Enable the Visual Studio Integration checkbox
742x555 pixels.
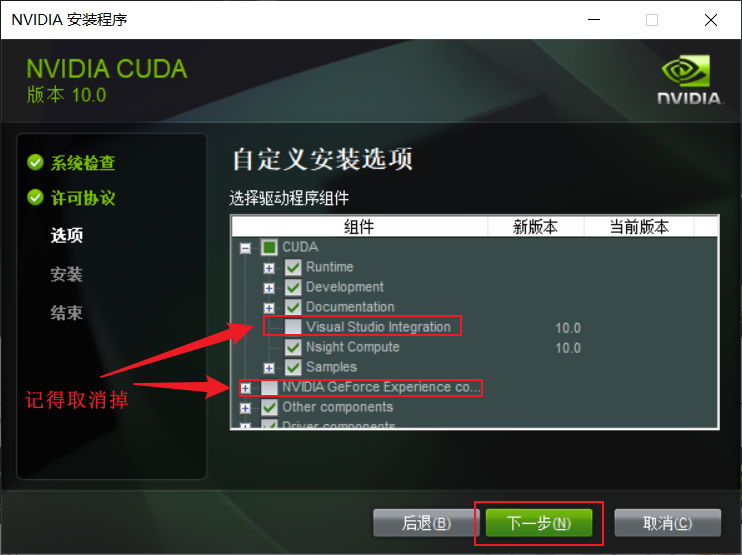pyautogui.click(x=293, y=327)
